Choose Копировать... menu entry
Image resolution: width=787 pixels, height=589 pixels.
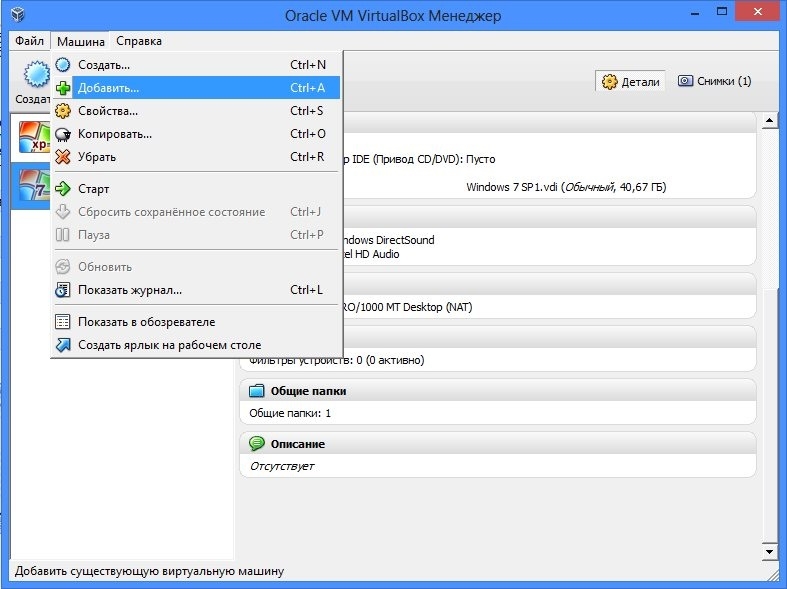click(x=197, y=134)
